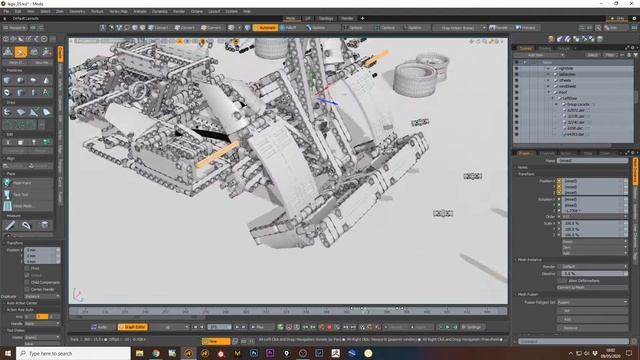The image size is (640, 360).
Task: Collapse the Roof item in tree
Action: click(x=548, y=92)
